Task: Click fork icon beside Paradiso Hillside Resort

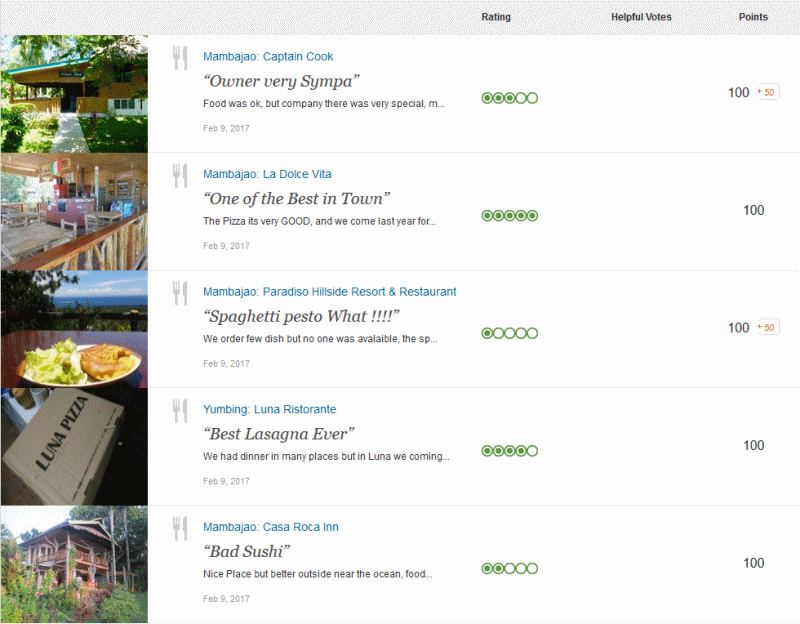Action: point(180,293)
